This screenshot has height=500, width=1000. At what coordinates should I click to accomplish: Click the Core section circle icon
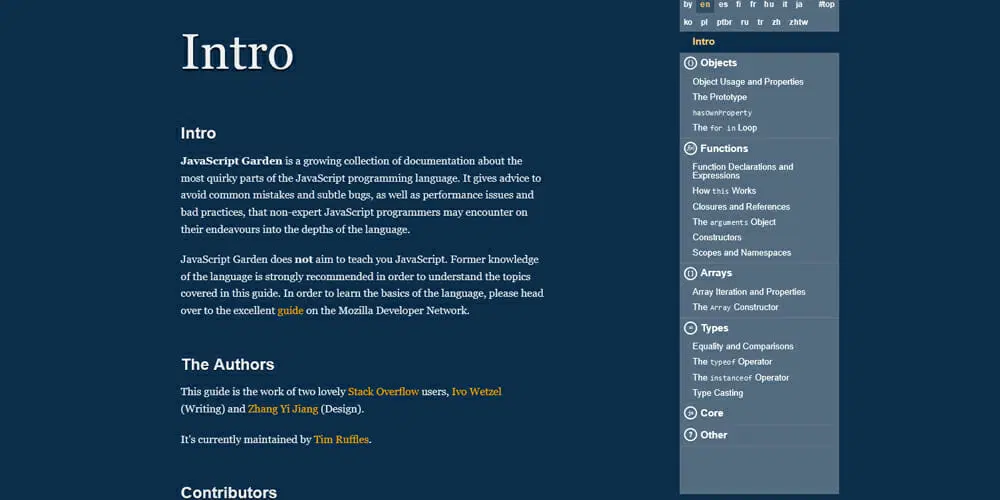coord(690,413)
